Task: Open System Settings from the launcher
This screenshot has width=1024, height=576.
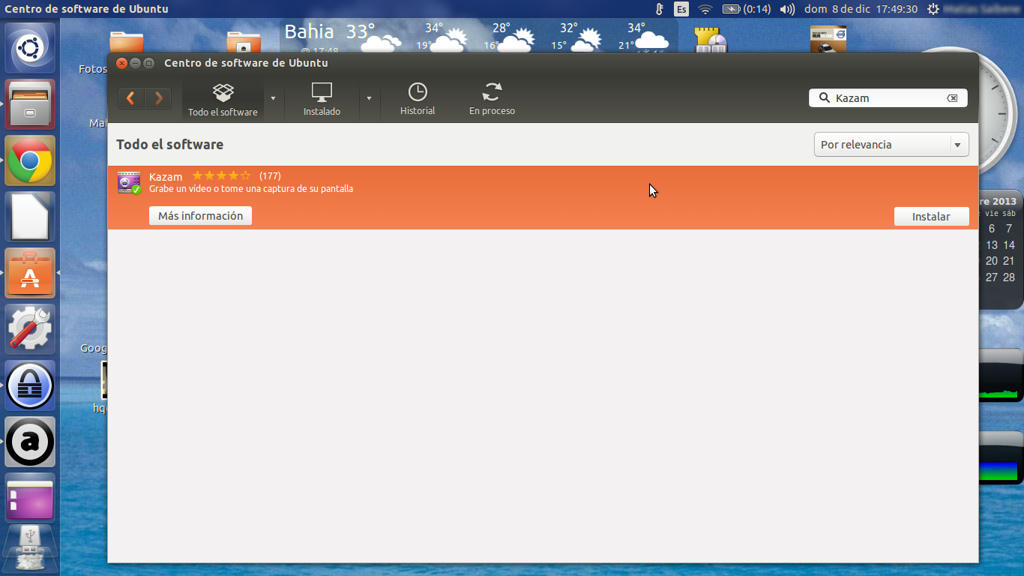Action: click(30, 329)
